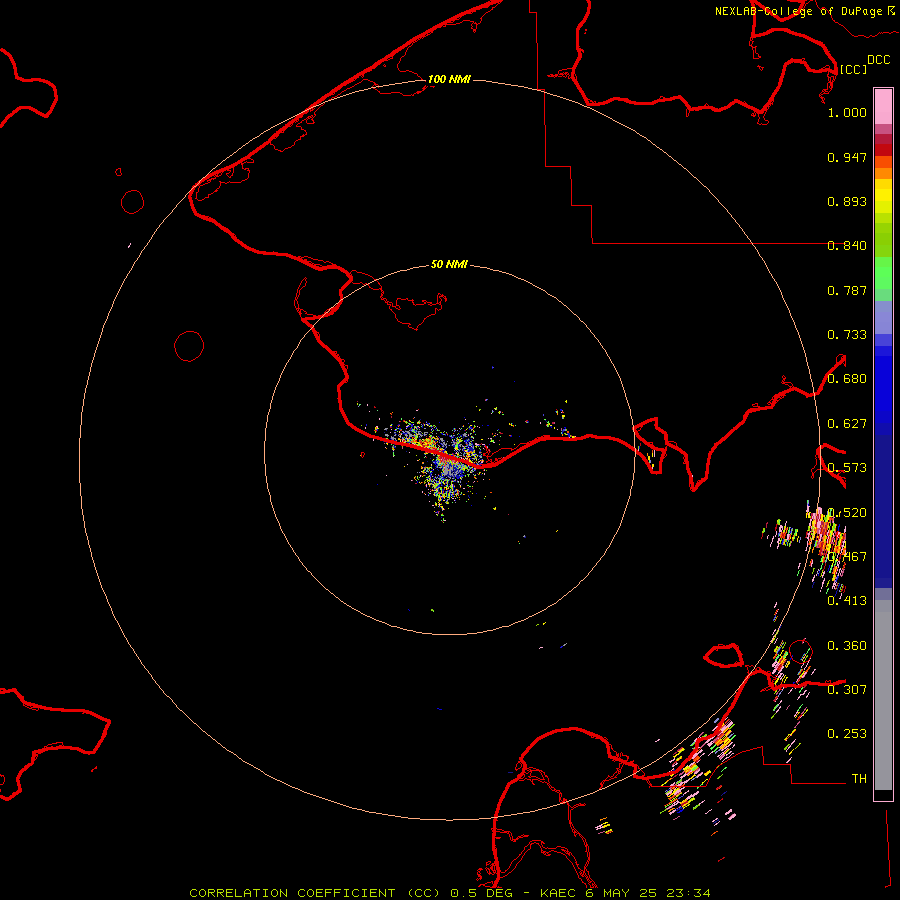Viewport: 900px width, 900px height.
Task: Select the 0.253 scale value
Action: [x=847, y=734]
